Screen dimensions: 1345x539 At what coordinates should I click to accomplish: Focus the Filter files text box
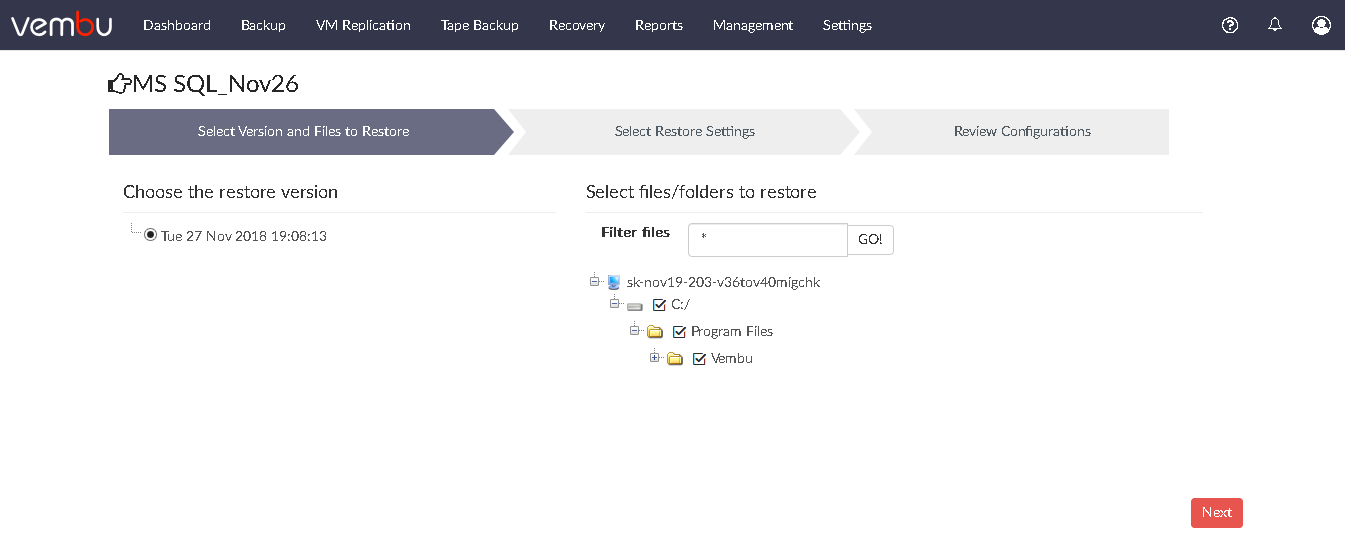768,240
